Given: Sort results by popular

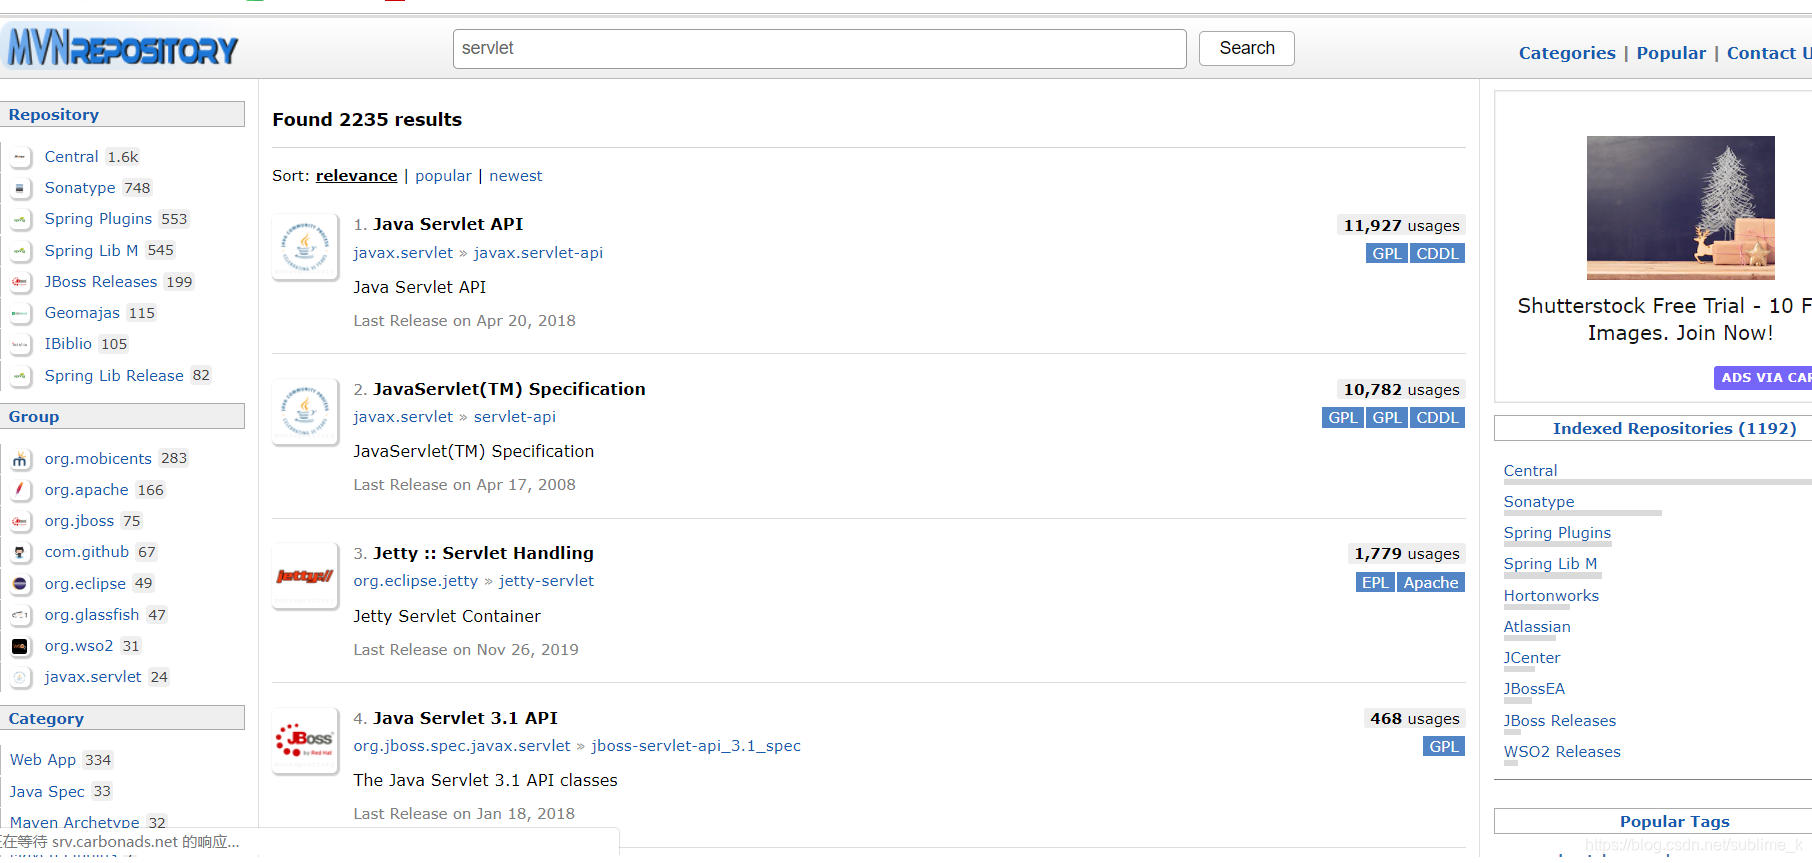Looking at the screenshot, I should 443,176.
